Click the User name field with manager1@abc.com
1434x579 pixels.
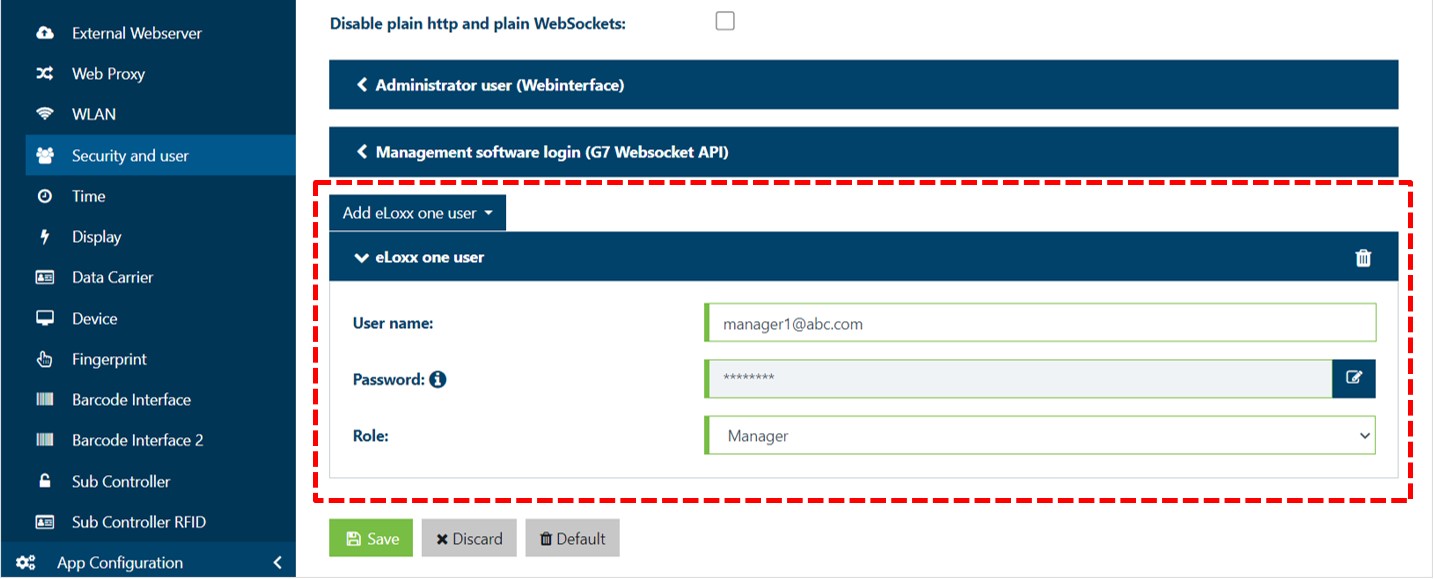pos(1040,323)
